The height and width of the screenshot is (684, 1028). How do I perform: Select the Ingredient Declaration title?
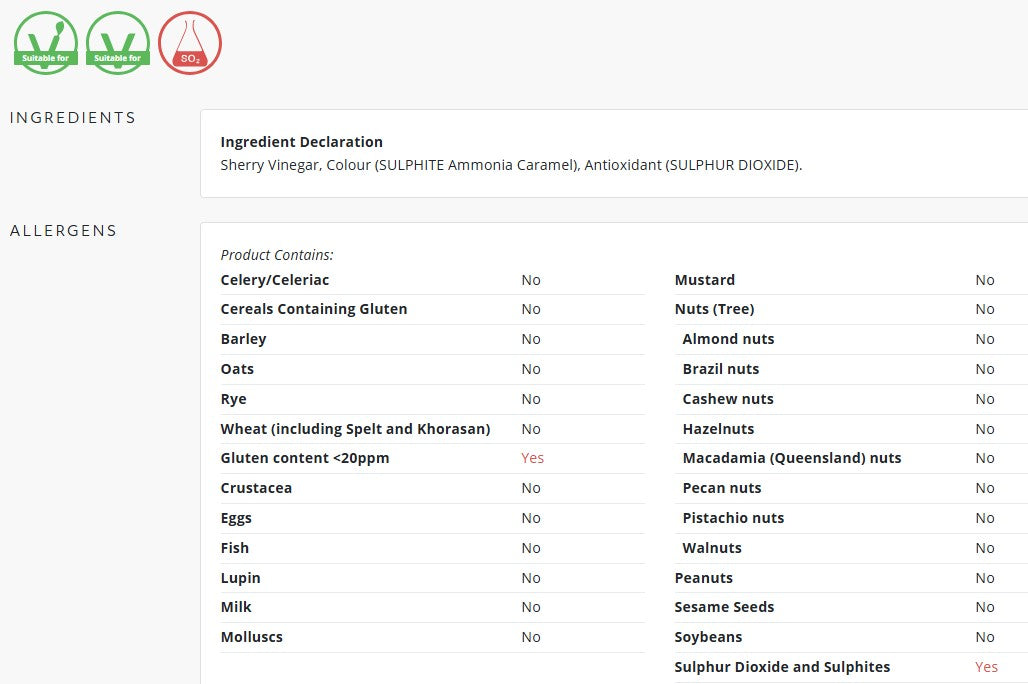point(302,142)
